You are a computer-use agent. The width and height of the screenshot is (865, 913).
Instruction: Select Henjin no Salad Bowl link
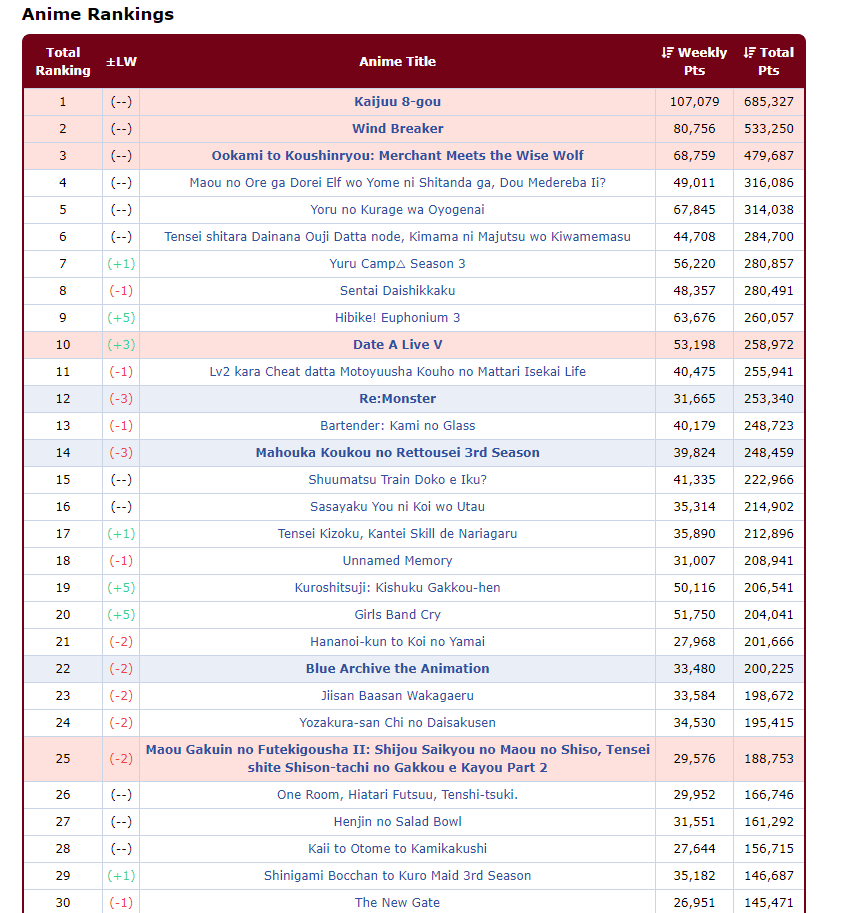coord(398,822)
